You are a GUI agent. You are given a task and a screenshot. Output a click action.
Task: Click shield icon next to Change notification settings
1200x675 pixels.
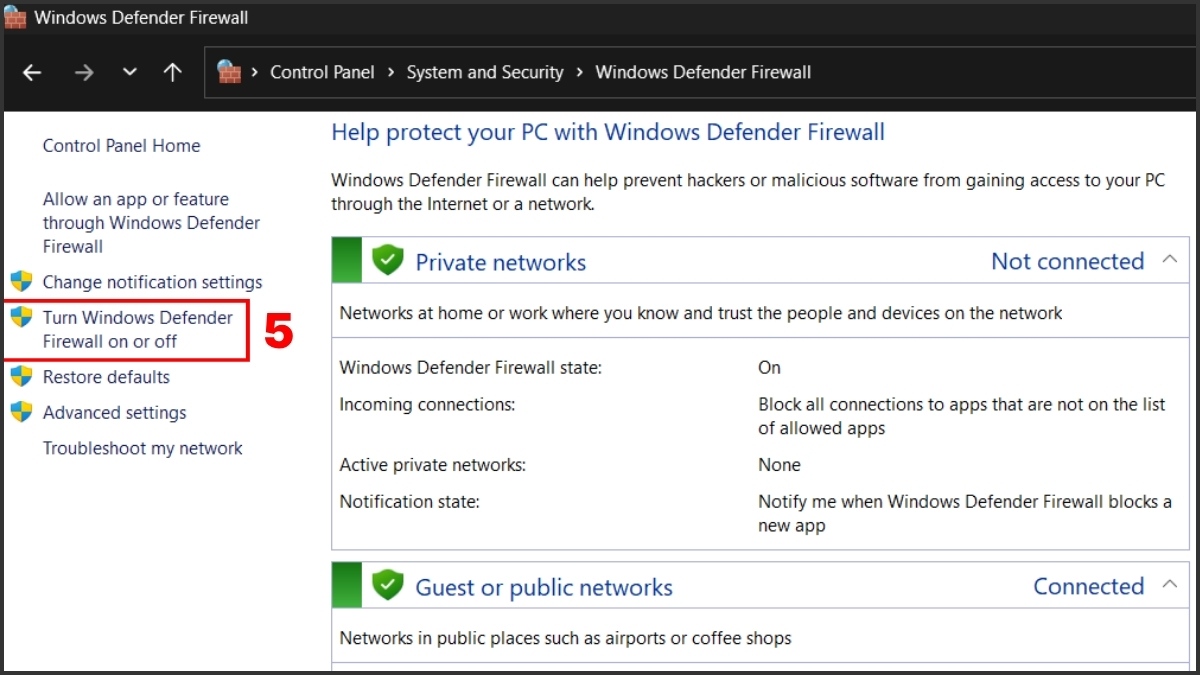click(21, 282)
